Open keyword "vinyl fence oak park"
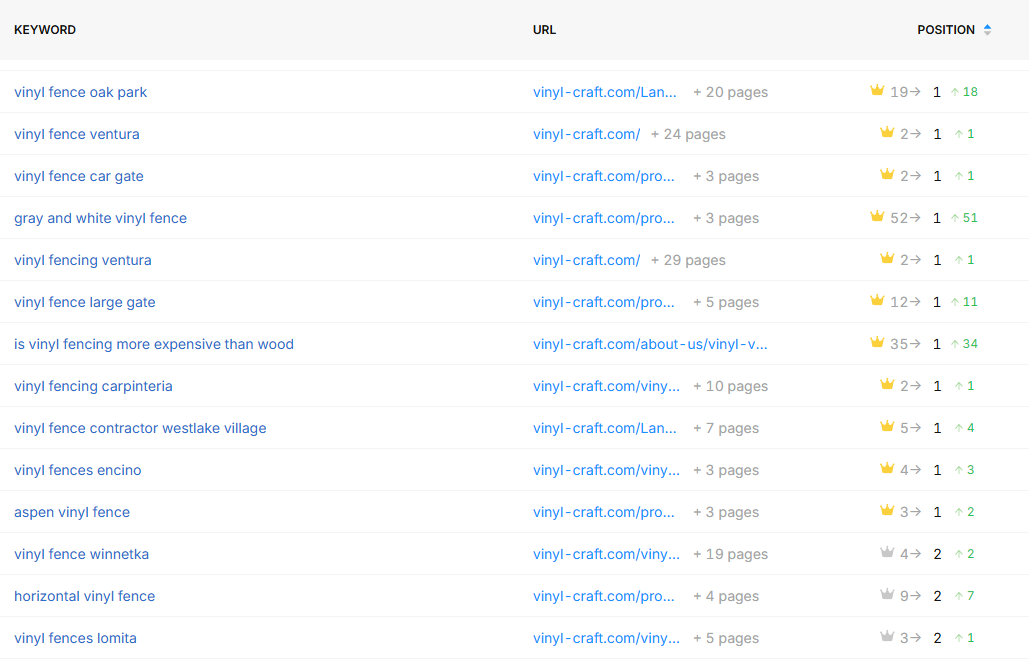The width and height of the screenshot is (1029, 659). tap(81, 93)
